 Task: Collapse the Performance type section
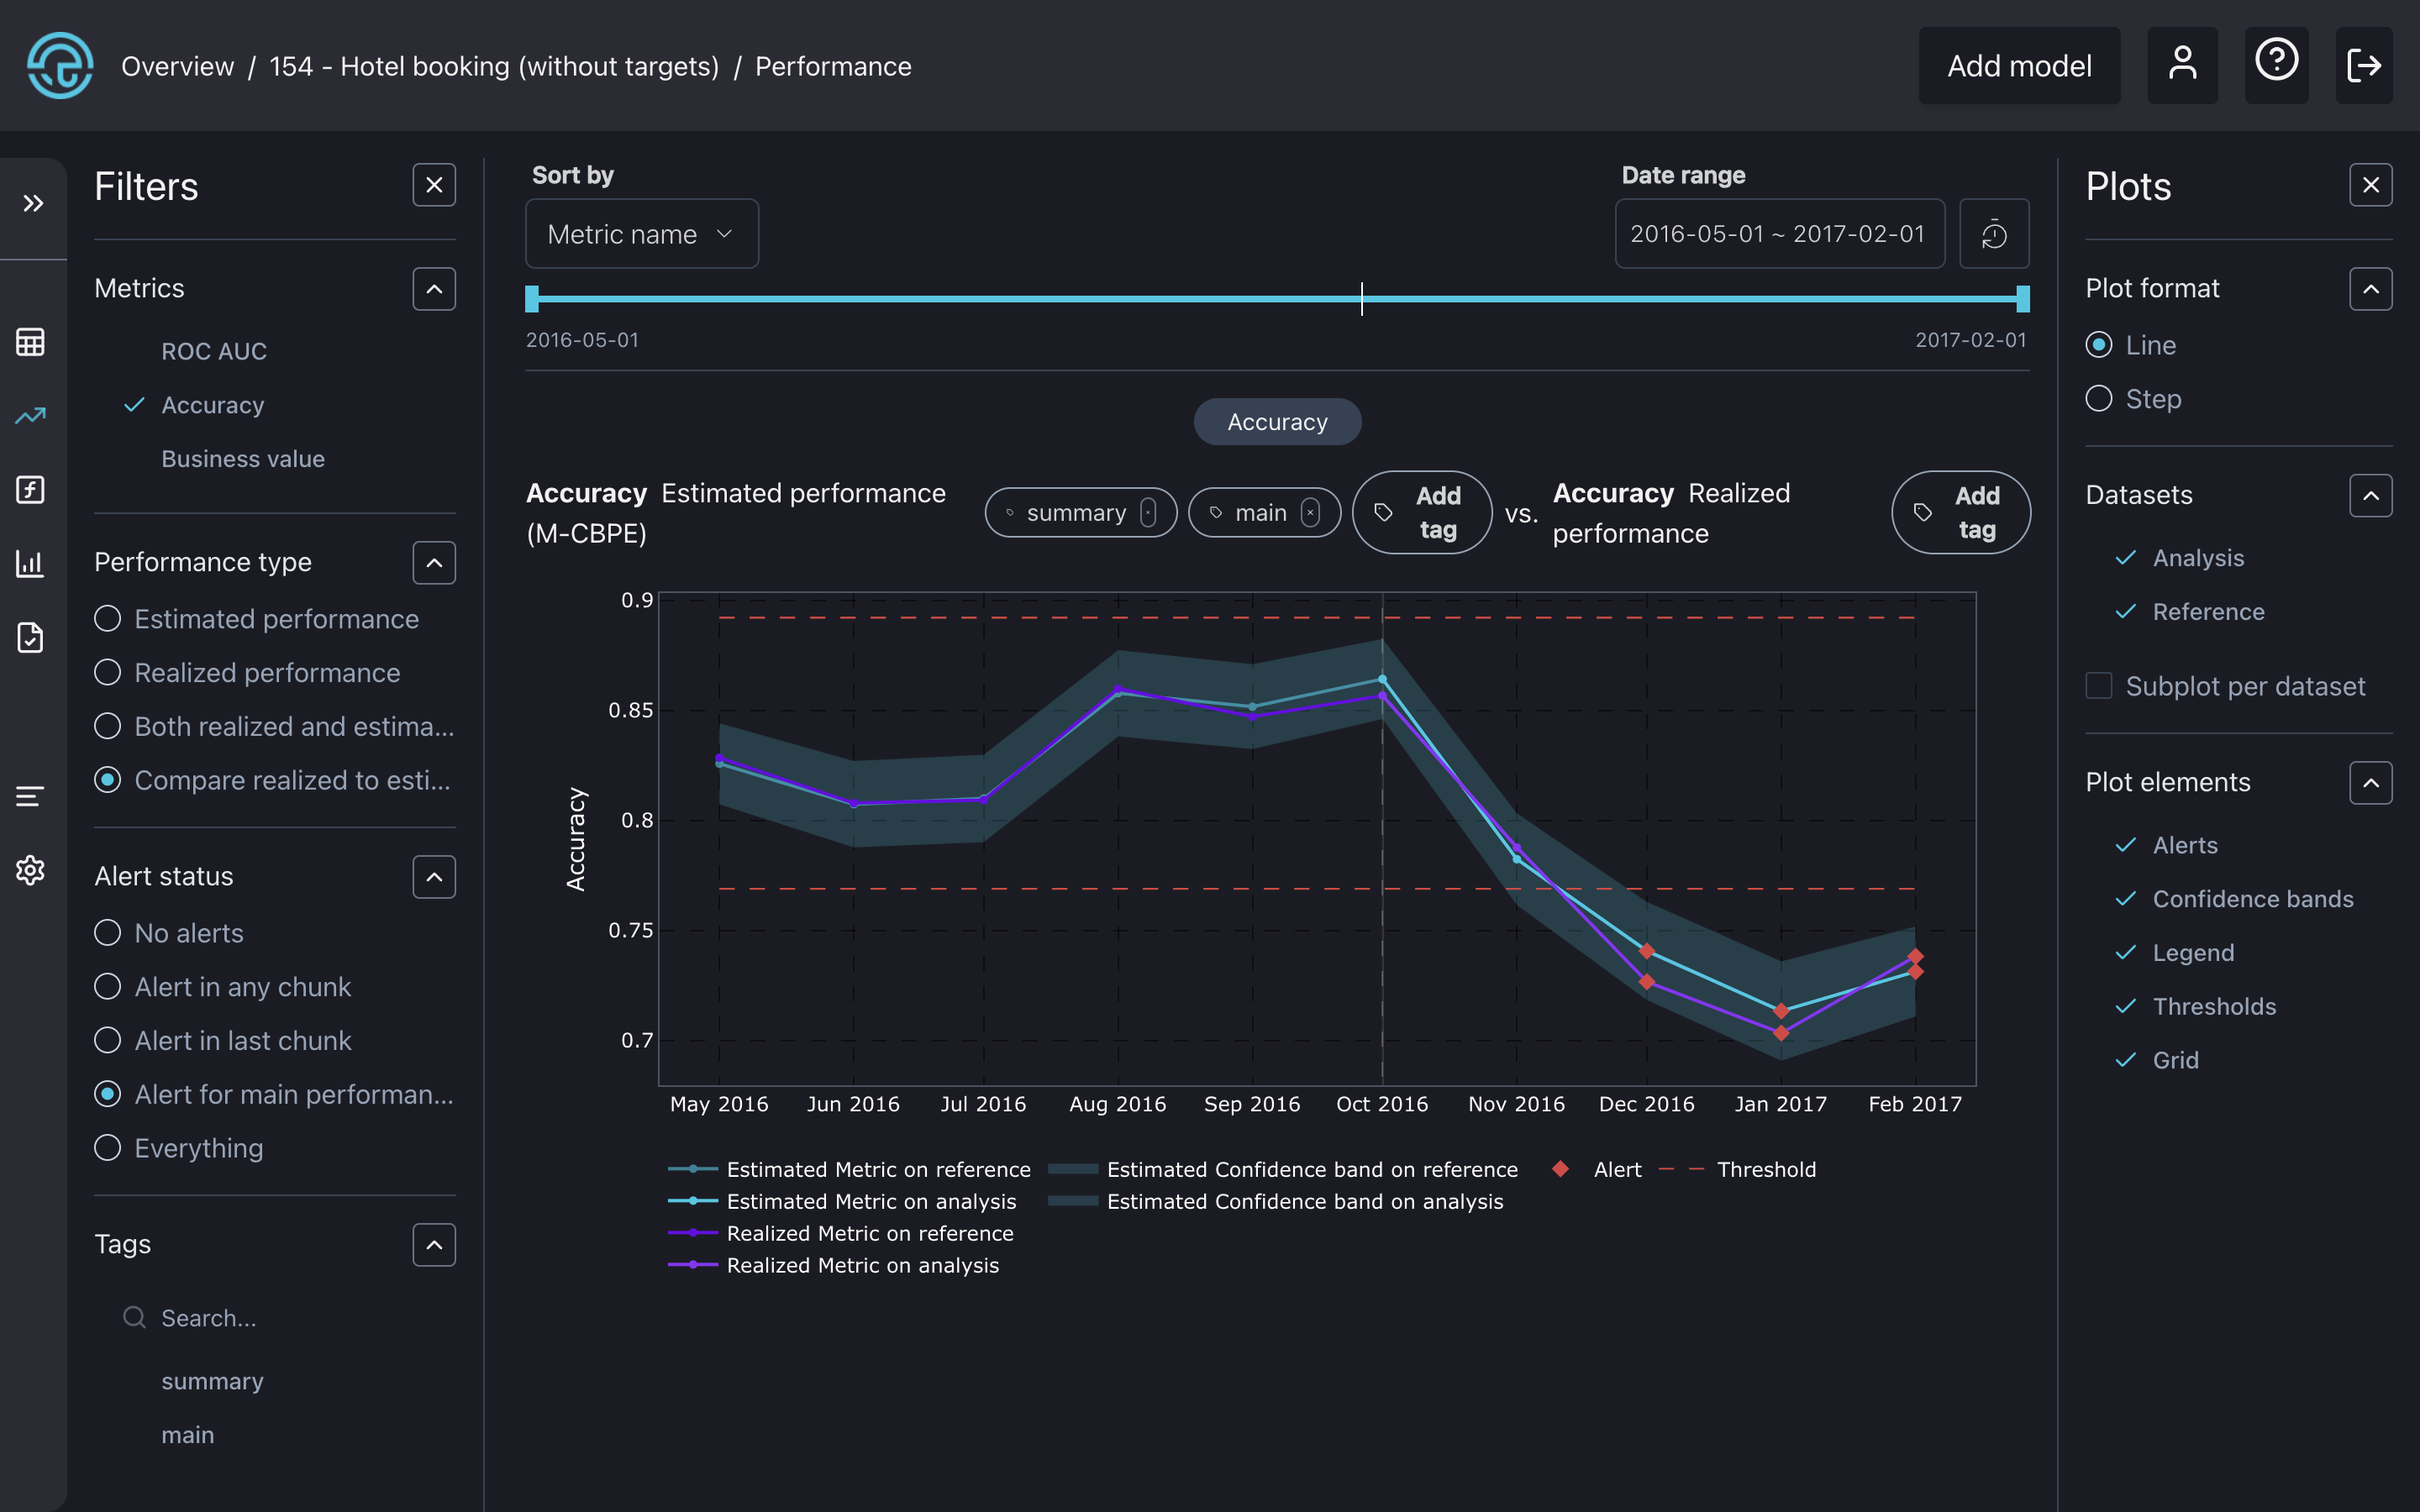[x=434, y=563]
